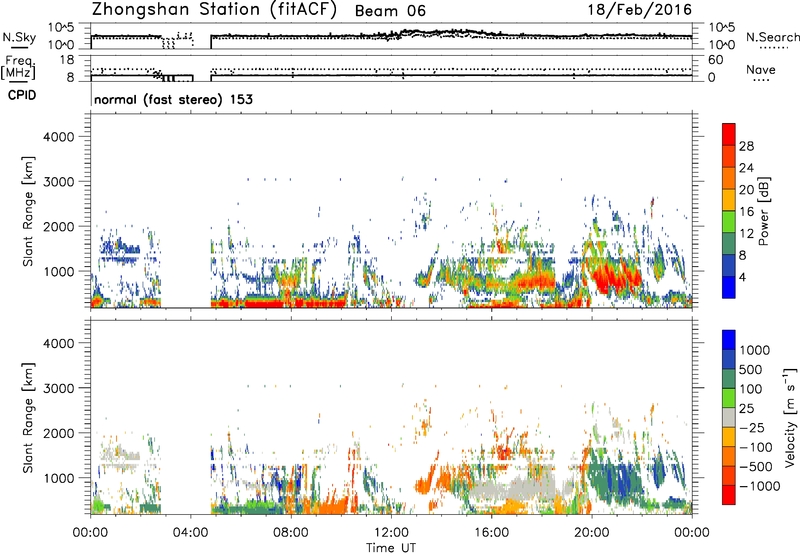The image size is (800, 554).
Task: Click 'normal (fast stereo) 153' text
Action: 173,99
